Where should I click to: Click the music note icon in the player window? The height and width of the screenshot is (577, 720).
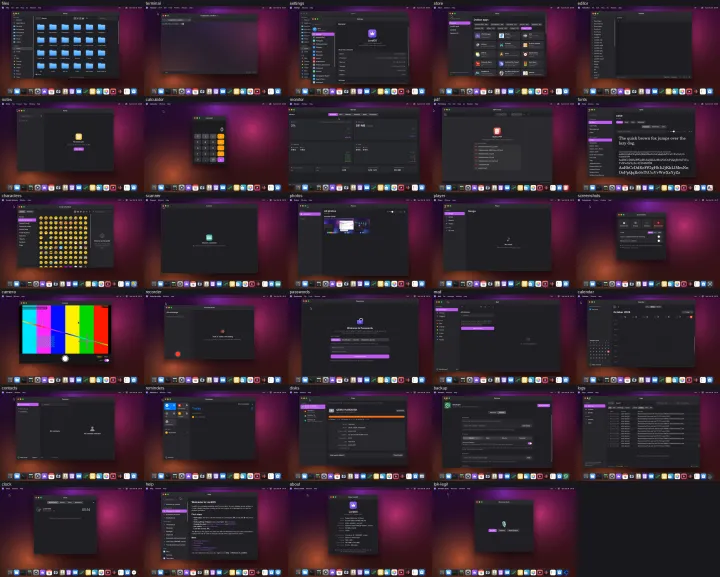point(508,240)
